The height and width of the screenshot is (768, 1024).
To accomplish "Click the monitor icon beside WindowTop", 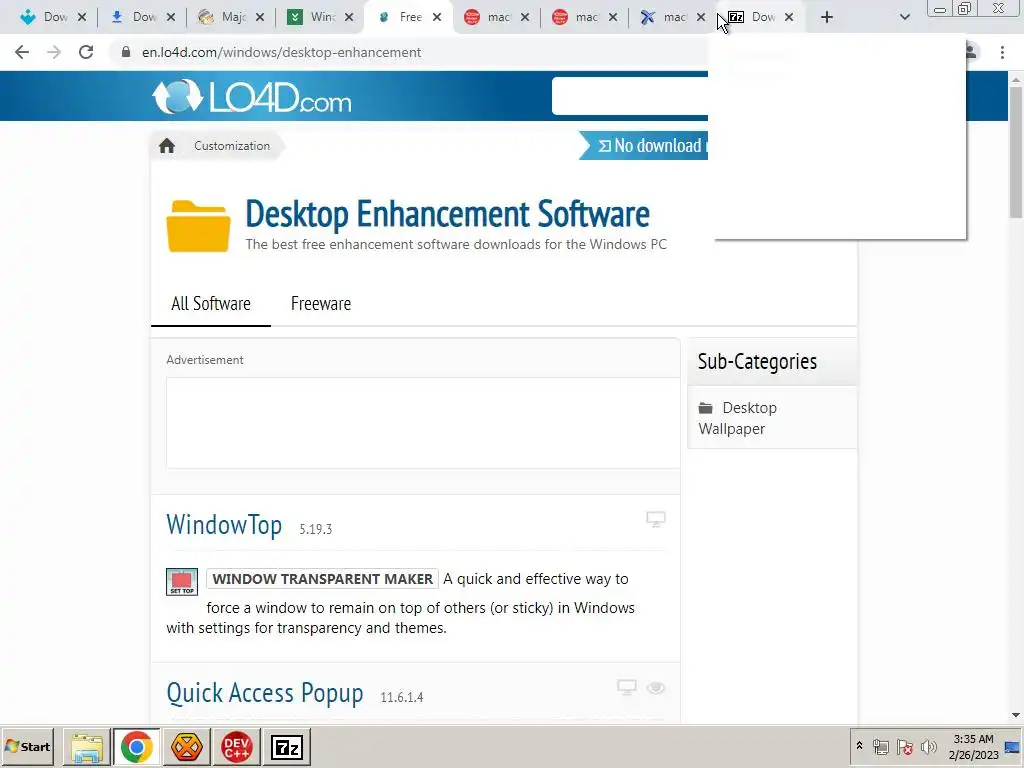I will coord(656,519).
